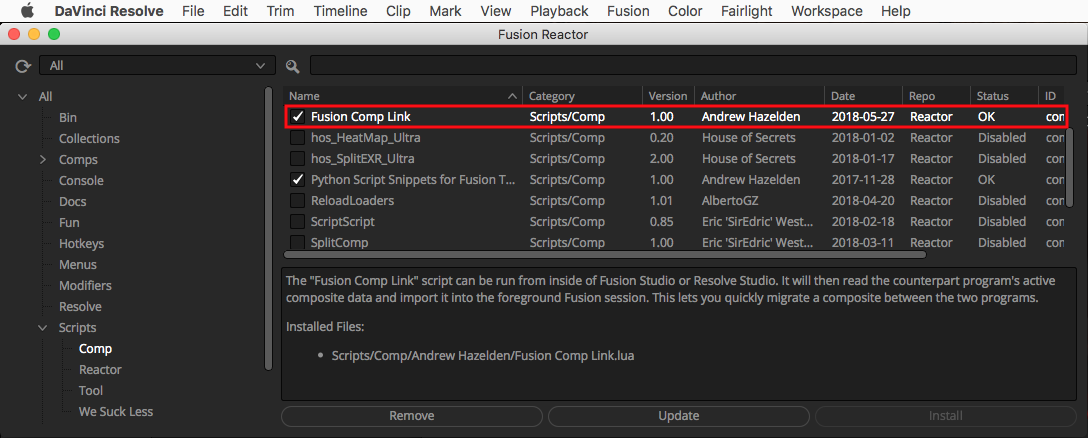The height and width of the screenshot is (438, 1088).
Task: Click the package list vertical scrollbar
Action: [x=1069, y=166]
